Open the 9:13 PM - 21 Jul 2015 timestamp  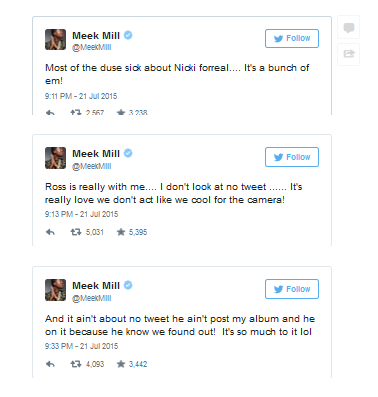(81, 214)
